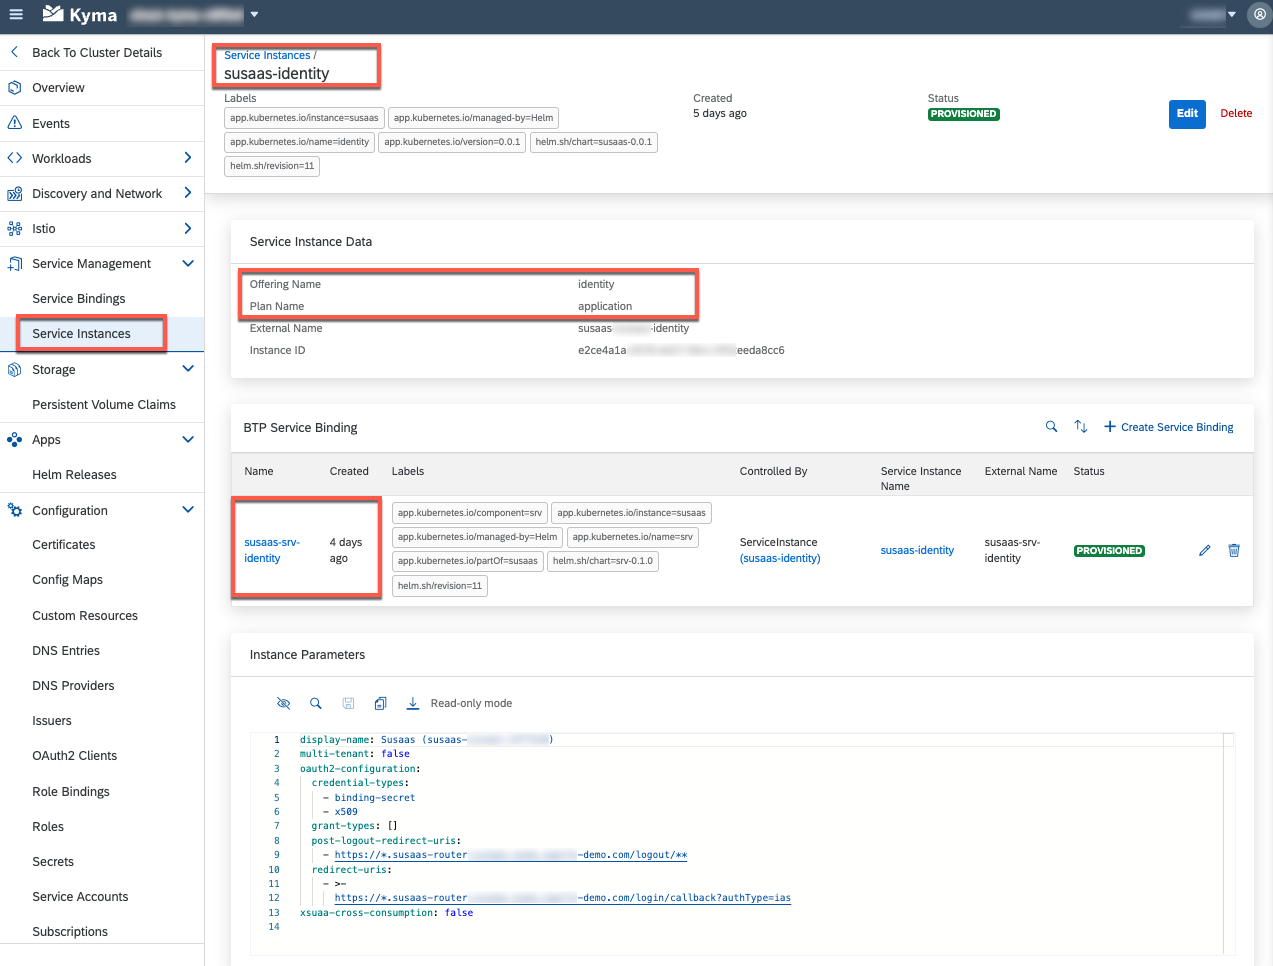The width and height of the screenshot is (1273, 966).
Task: Click the Service Instances breadcrumb link
Action: 267,55
